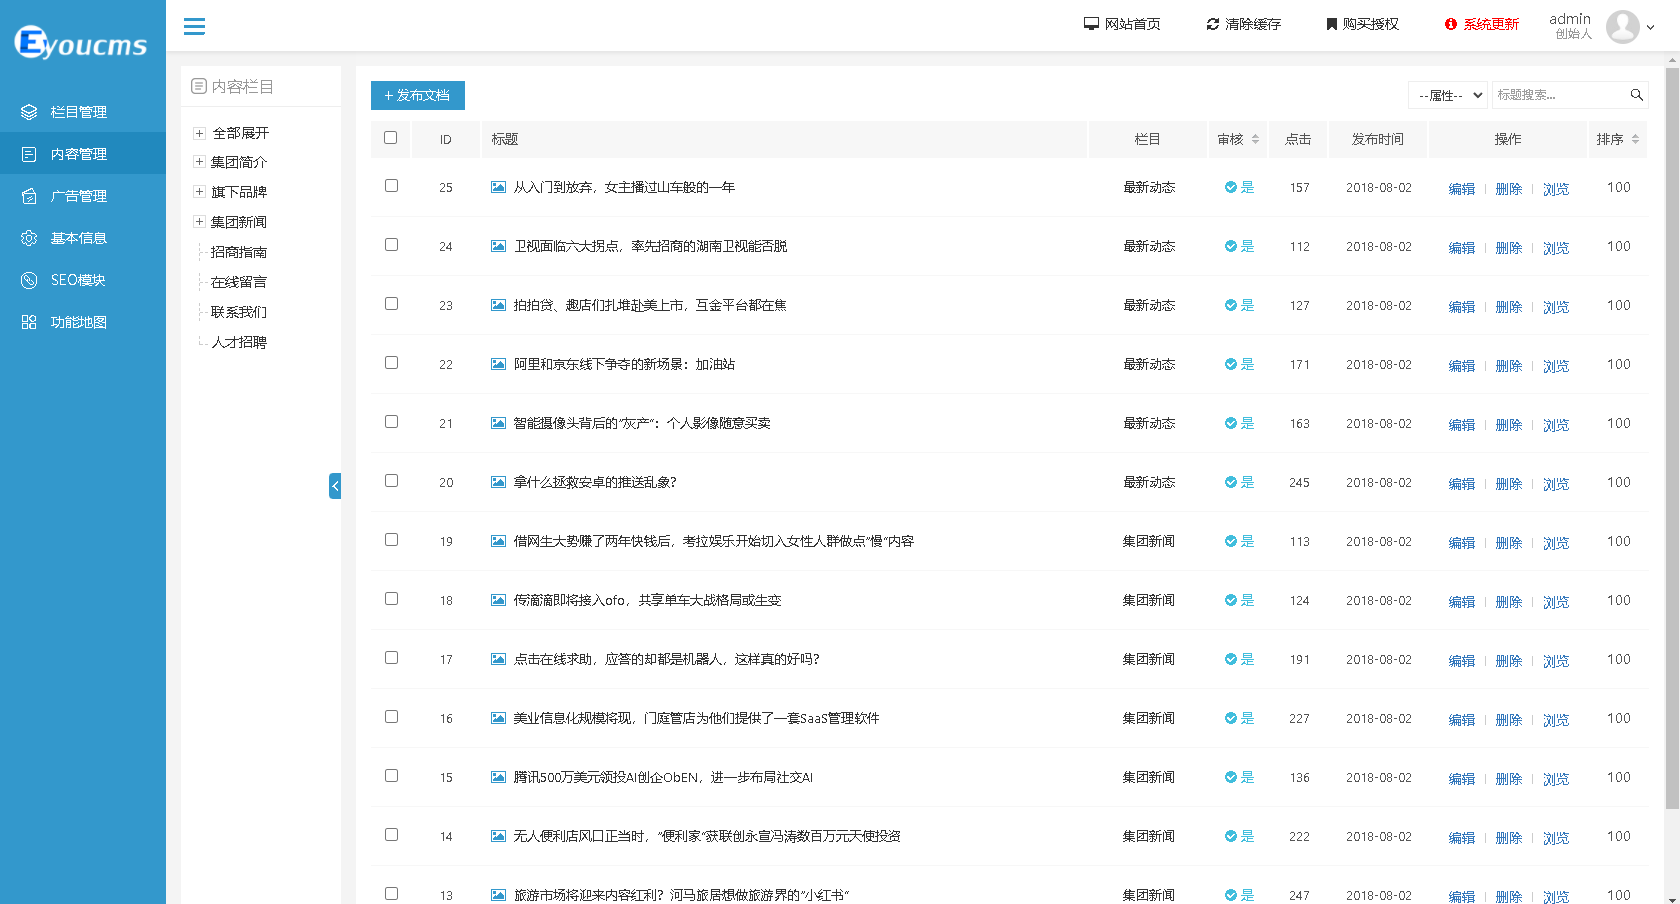Click the approved check icon in row 16
The width and height of the screenshot is (1680, 904).
click(1231, 718)
